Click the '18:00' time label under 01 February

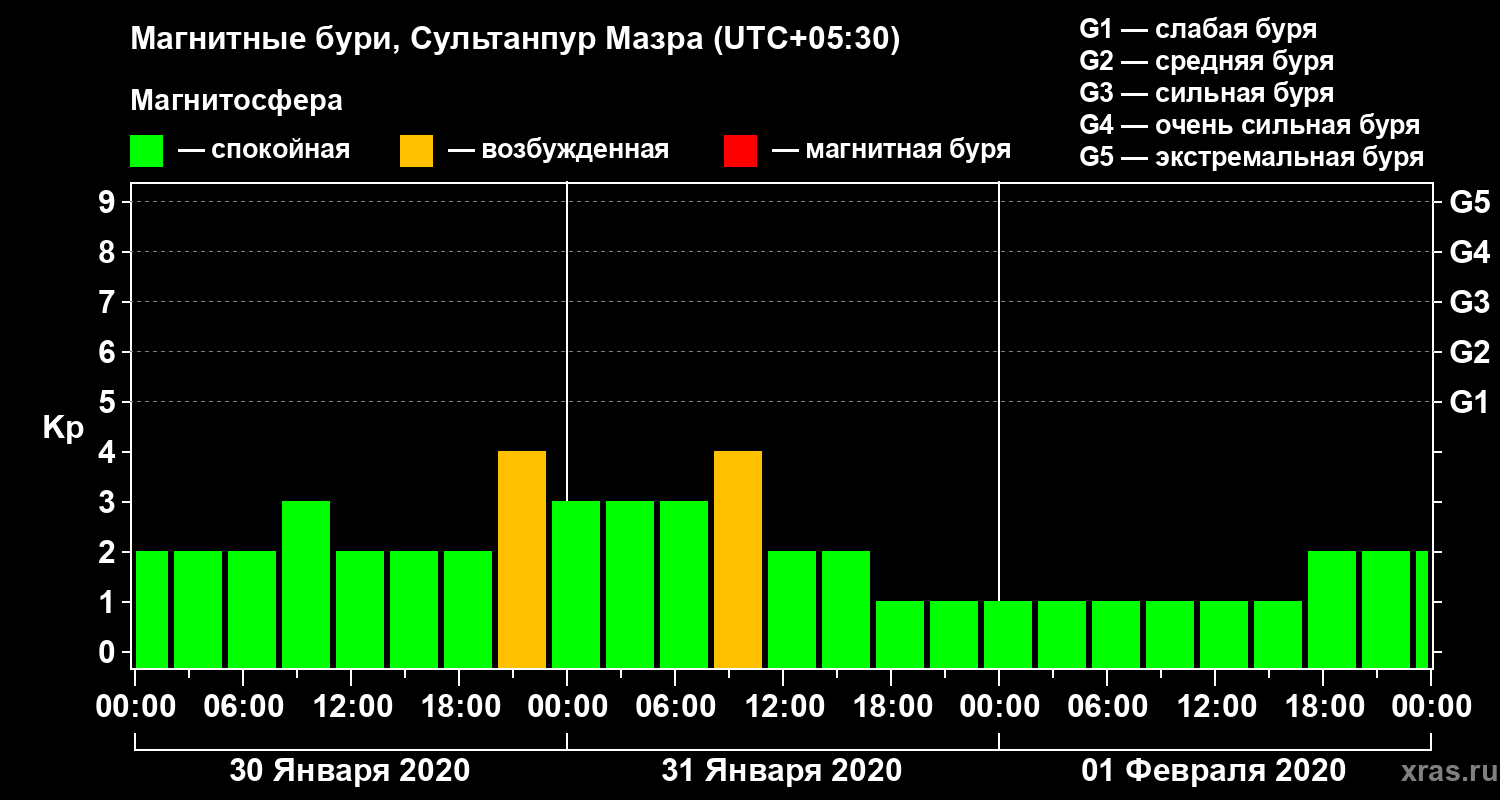(x=1324, y=706)
